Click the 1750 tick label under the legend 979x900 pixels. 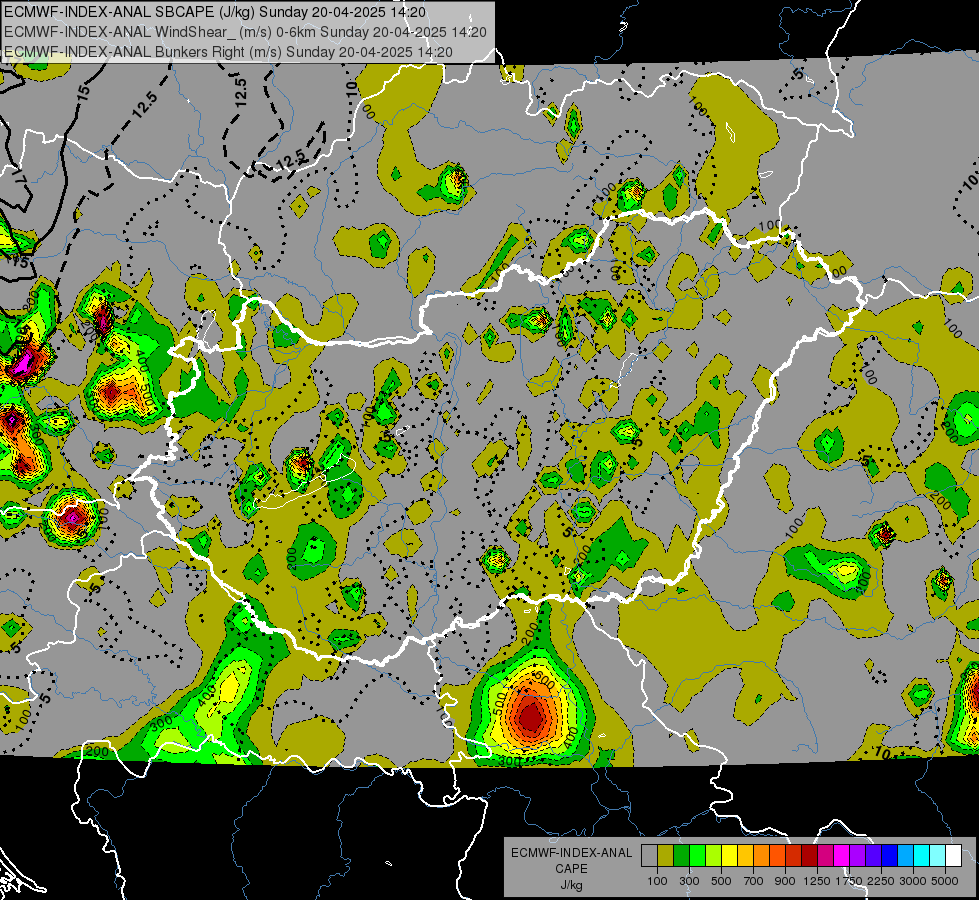[x=849, y=881]
